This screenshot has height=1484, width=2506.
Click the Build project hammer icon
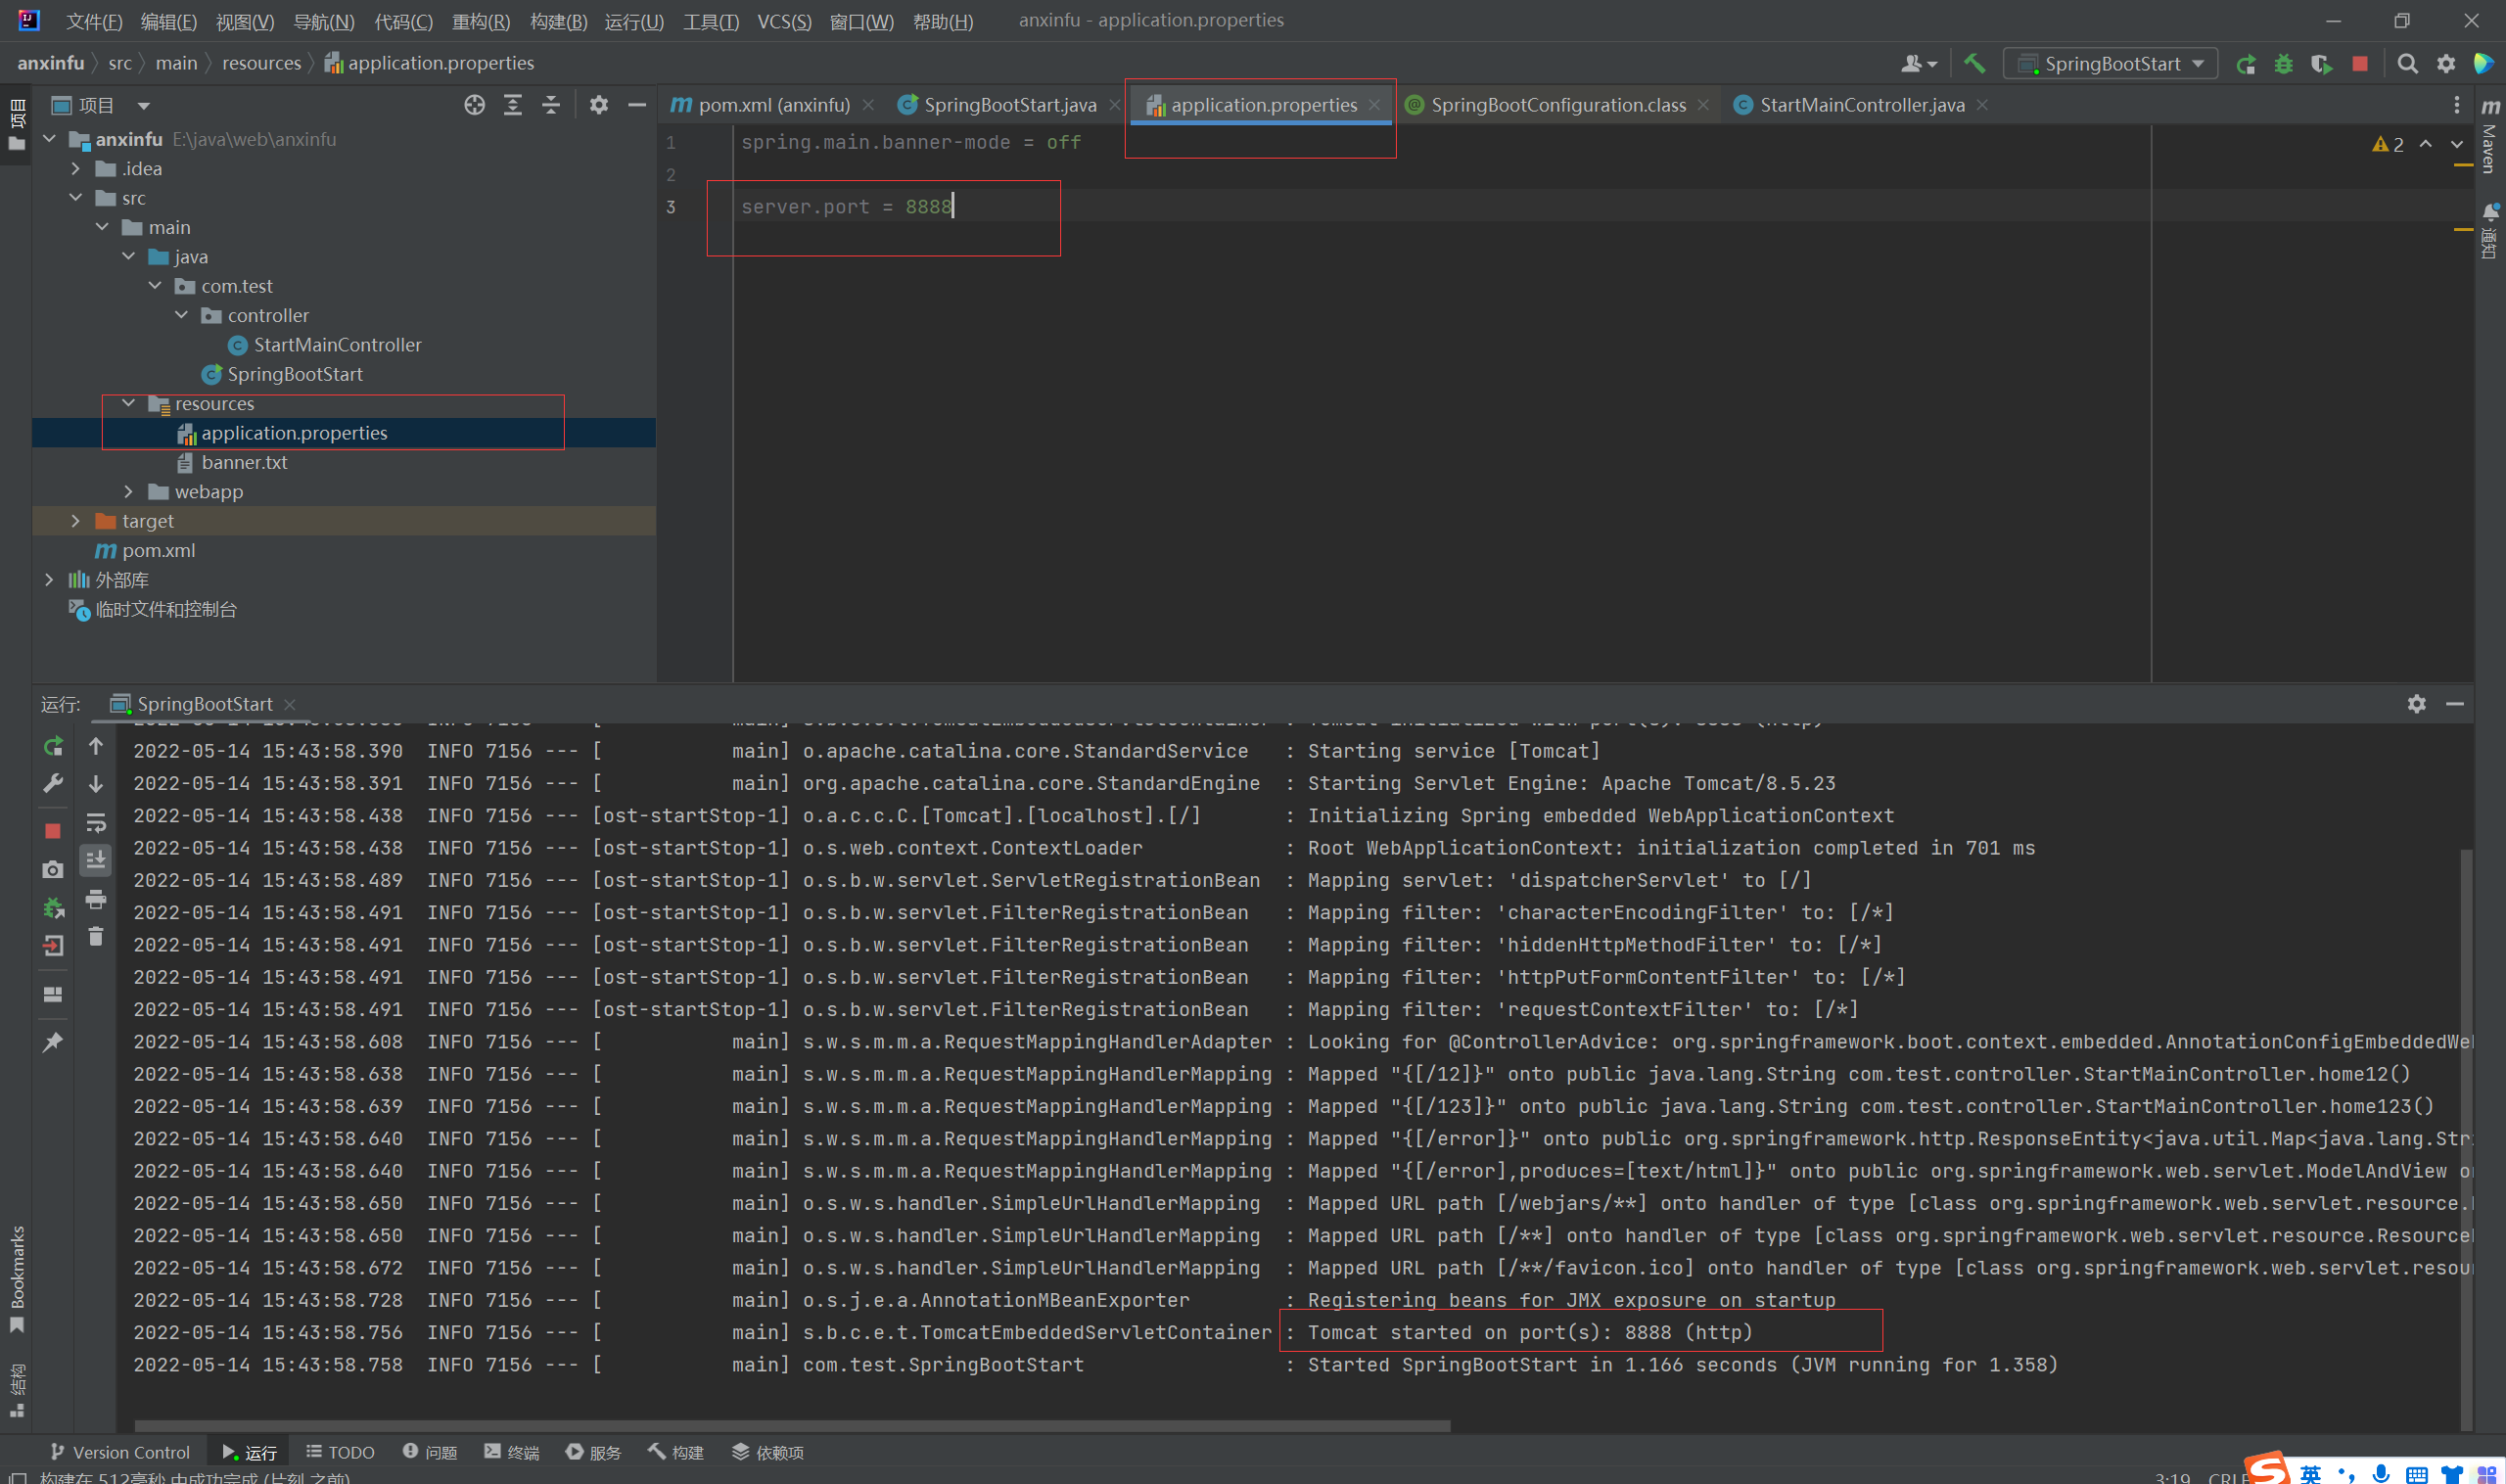coord(1974,63)
